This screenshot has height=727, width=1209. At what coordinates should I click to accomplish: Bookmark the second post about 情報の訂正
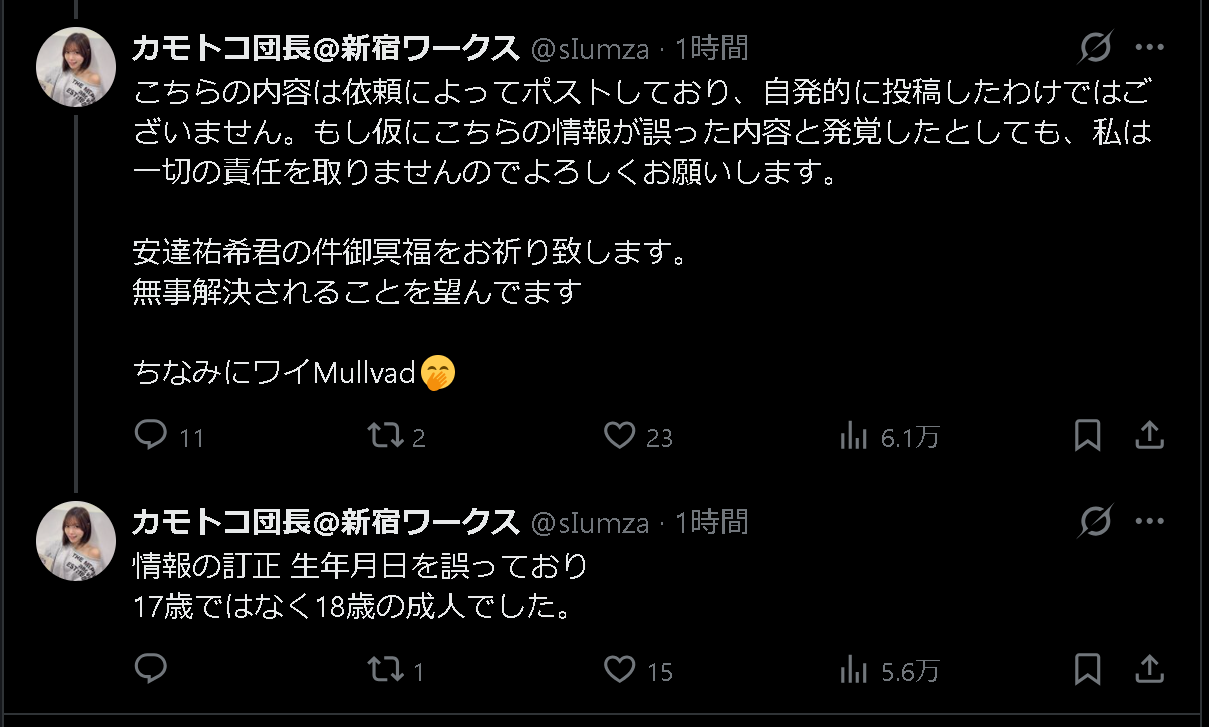(1088, 669)
